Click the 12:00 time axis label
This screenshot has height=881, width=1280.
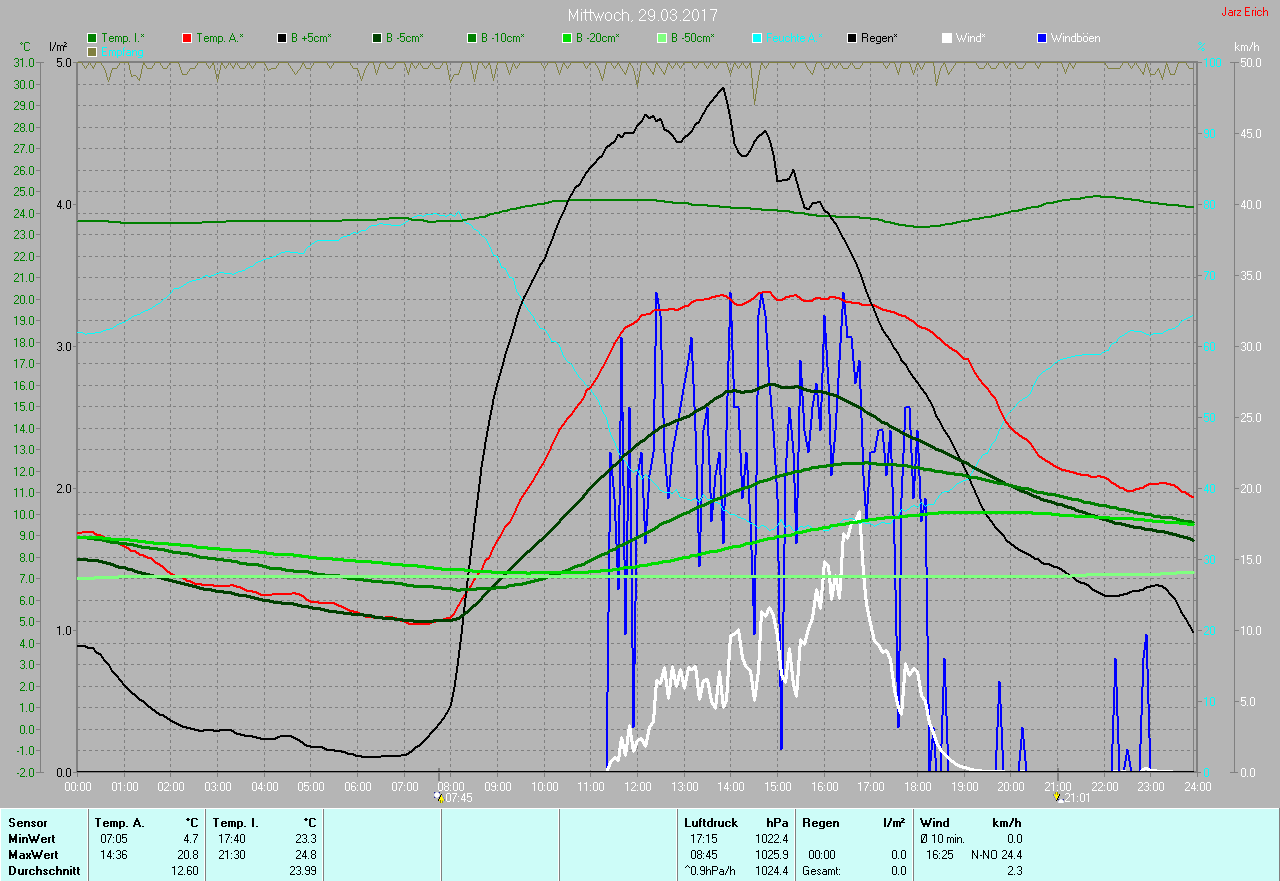638,787
